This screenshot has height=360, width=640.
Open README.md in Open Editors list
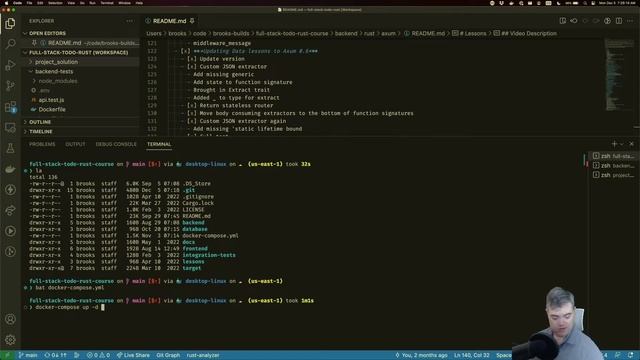80,43
